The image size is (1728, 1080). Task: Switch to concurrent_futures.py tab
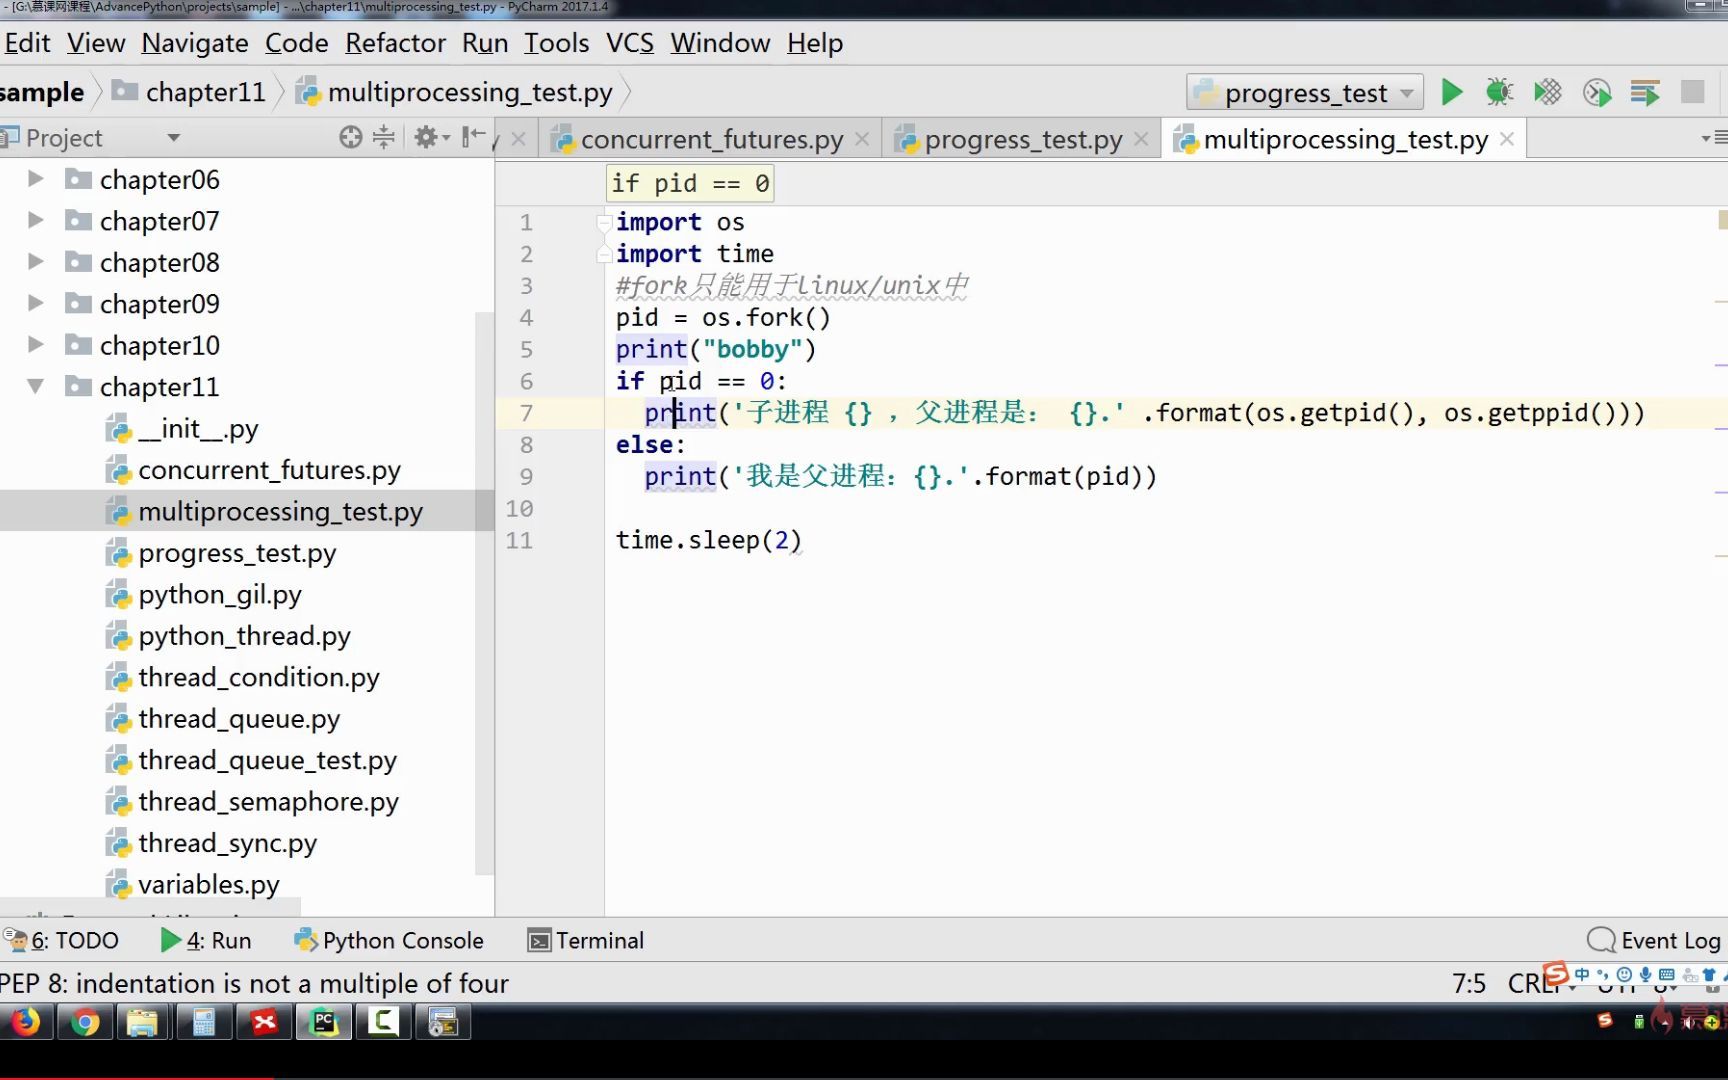click(711, 139)
